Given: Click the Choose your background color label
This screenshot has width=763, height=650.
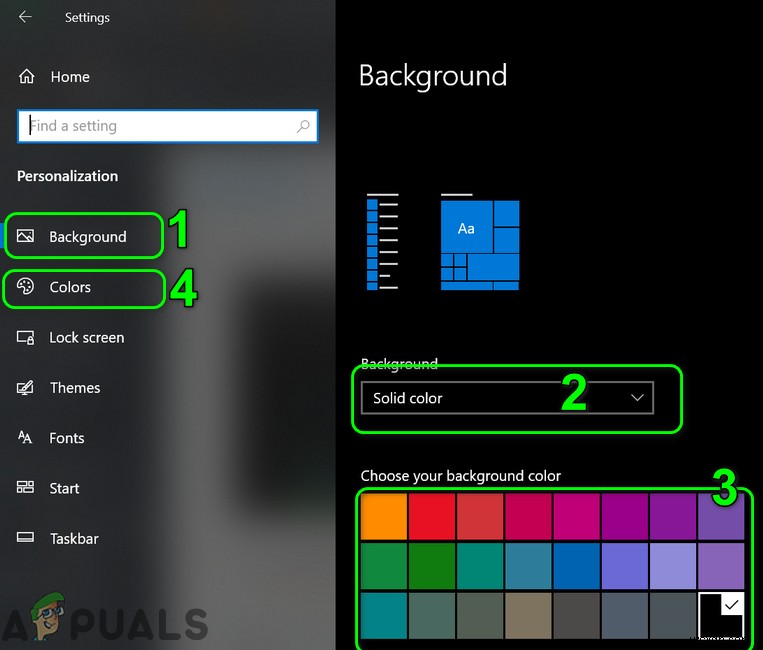Looking at the screenshot, I should tap(460, 476).
